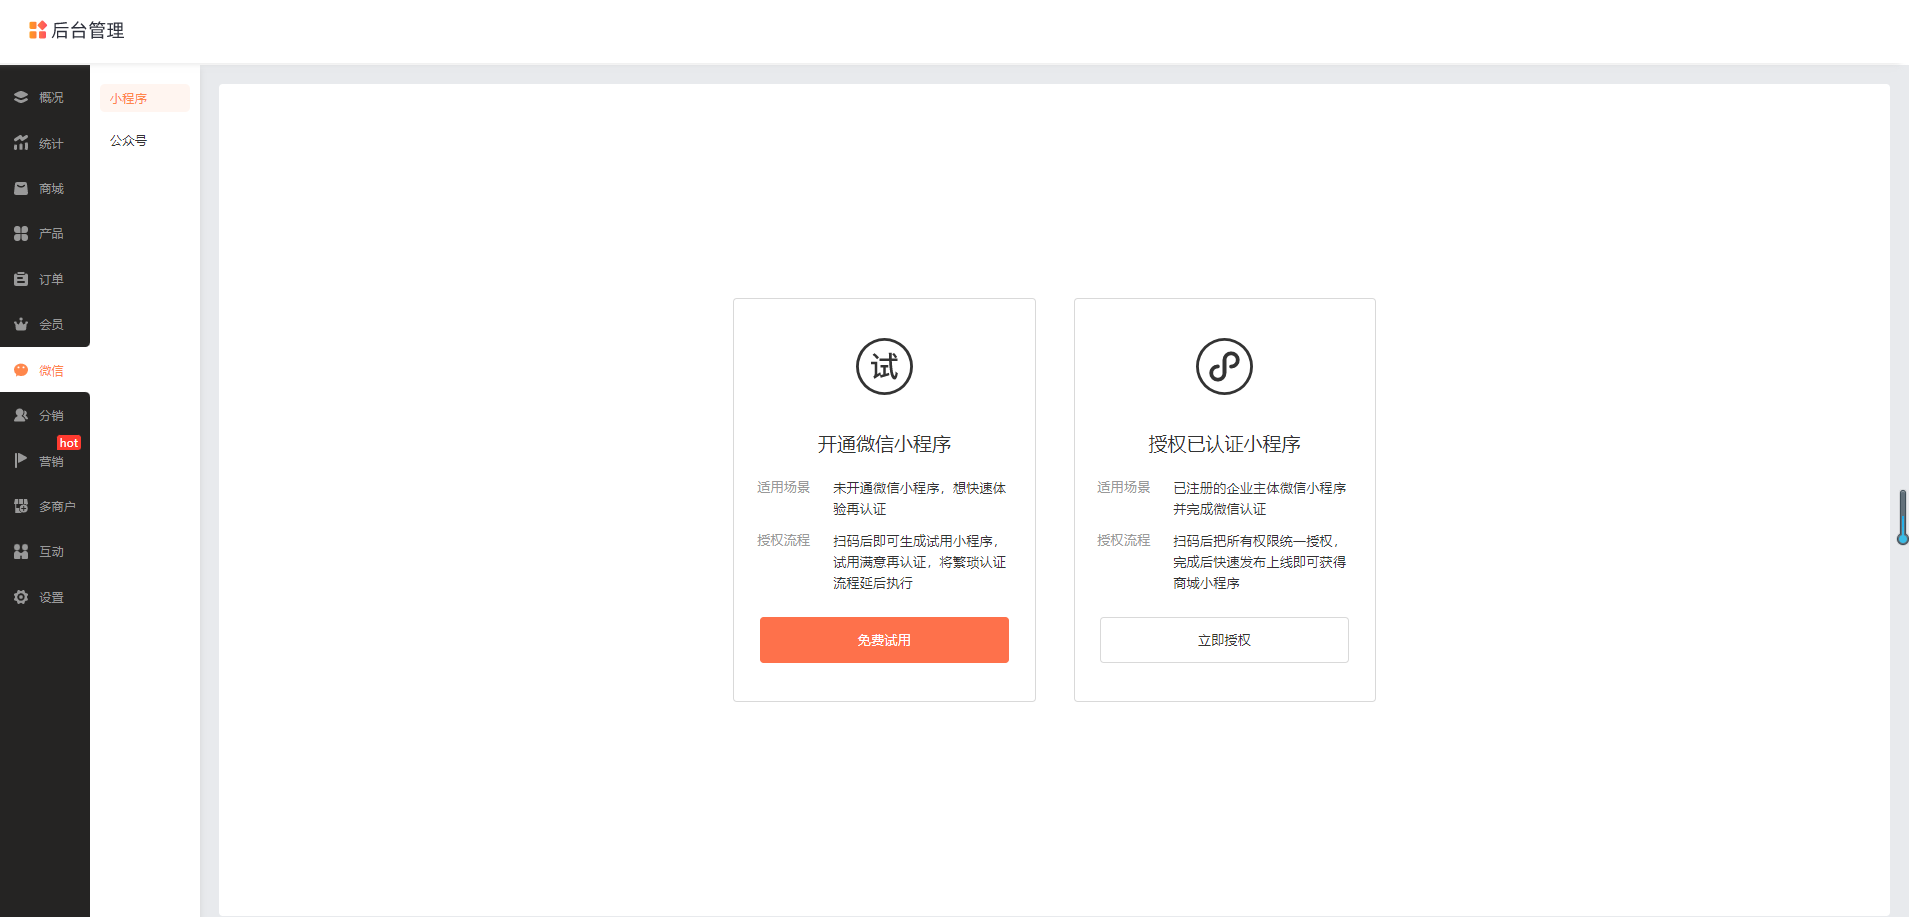Click the text 未开通微信小程序，想快速体验再认证
This screenshot has width=1909, height=917.
[919, 498]
